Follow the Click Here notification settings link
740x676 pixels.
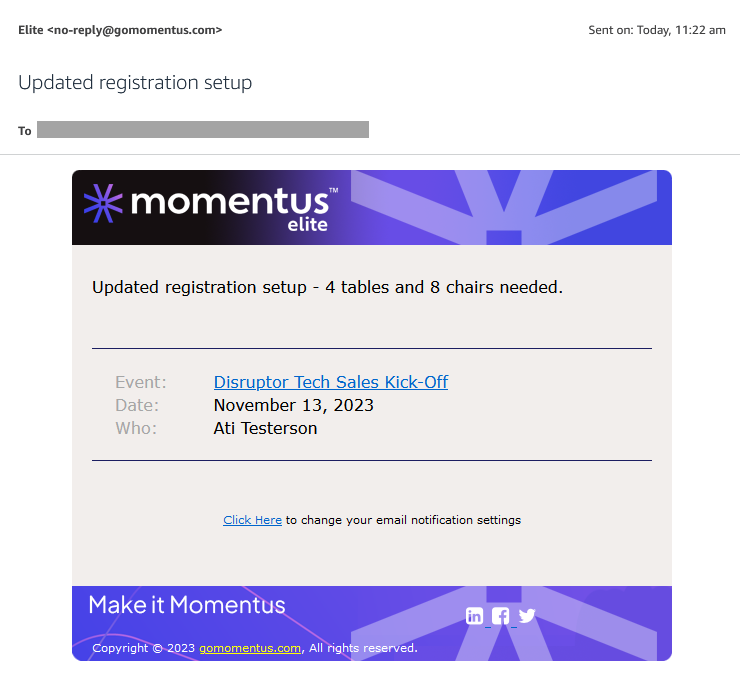point(252,520)
